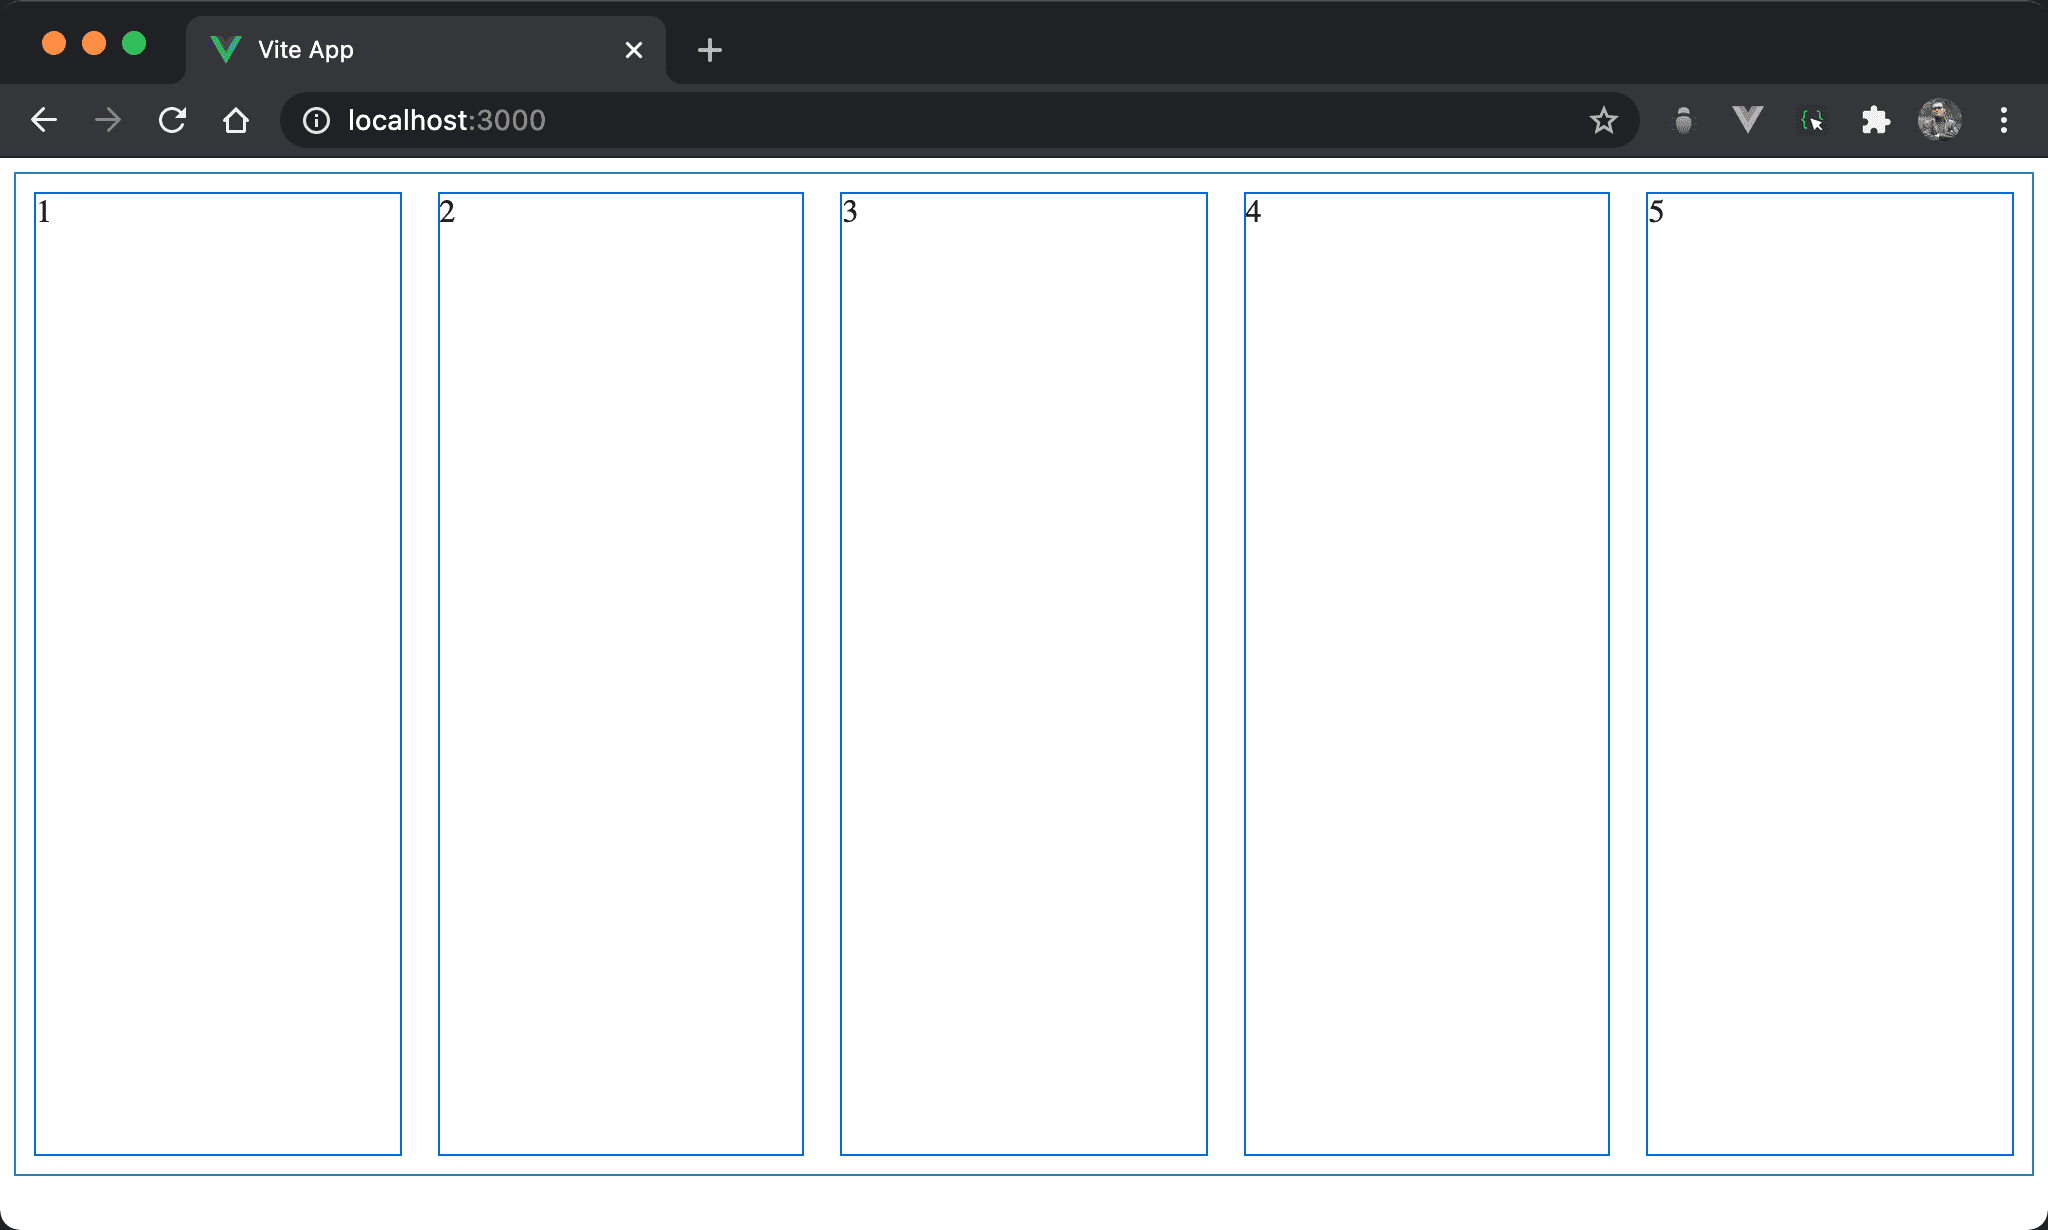The height and width of the screenshot is (1230, 2048).
Task: Open Chrome's three-dot menu
Action: [2003, 121]
